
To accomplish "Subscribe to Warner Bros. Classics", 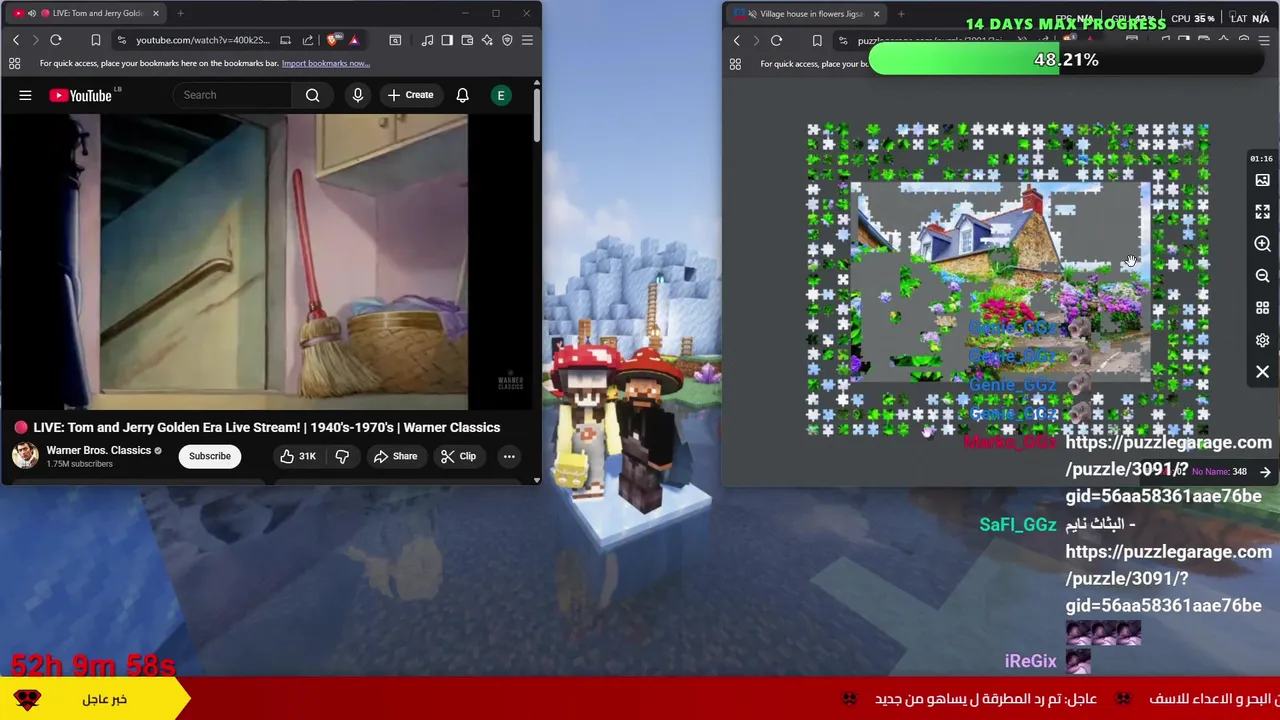I will (x=210, y=456).
